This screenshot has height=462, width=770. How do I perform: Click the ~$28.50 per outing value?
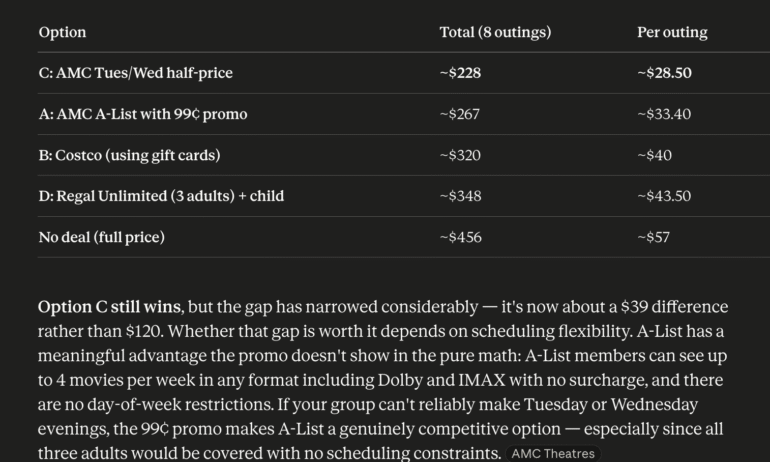click(x=664, y=73)
